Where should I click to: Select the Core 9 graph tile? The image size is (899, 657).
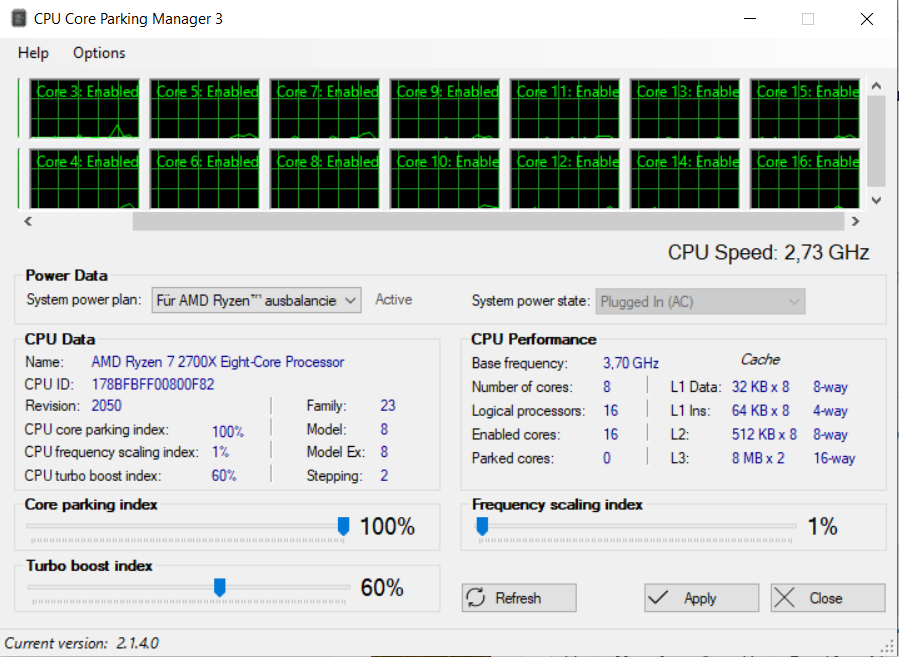[445, 109]
